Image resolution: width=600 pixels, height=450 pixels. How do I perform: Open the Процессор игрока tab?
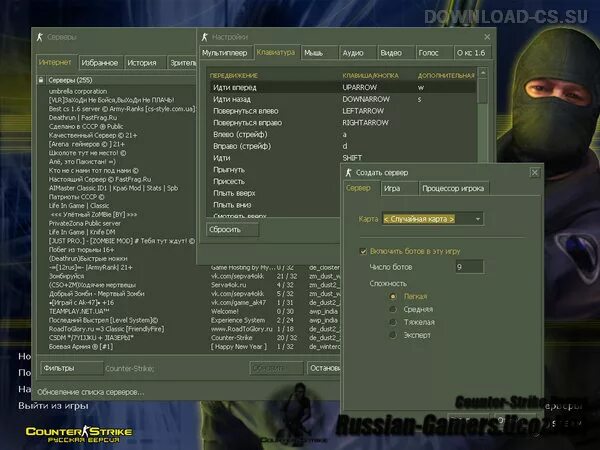coord(453,188)
